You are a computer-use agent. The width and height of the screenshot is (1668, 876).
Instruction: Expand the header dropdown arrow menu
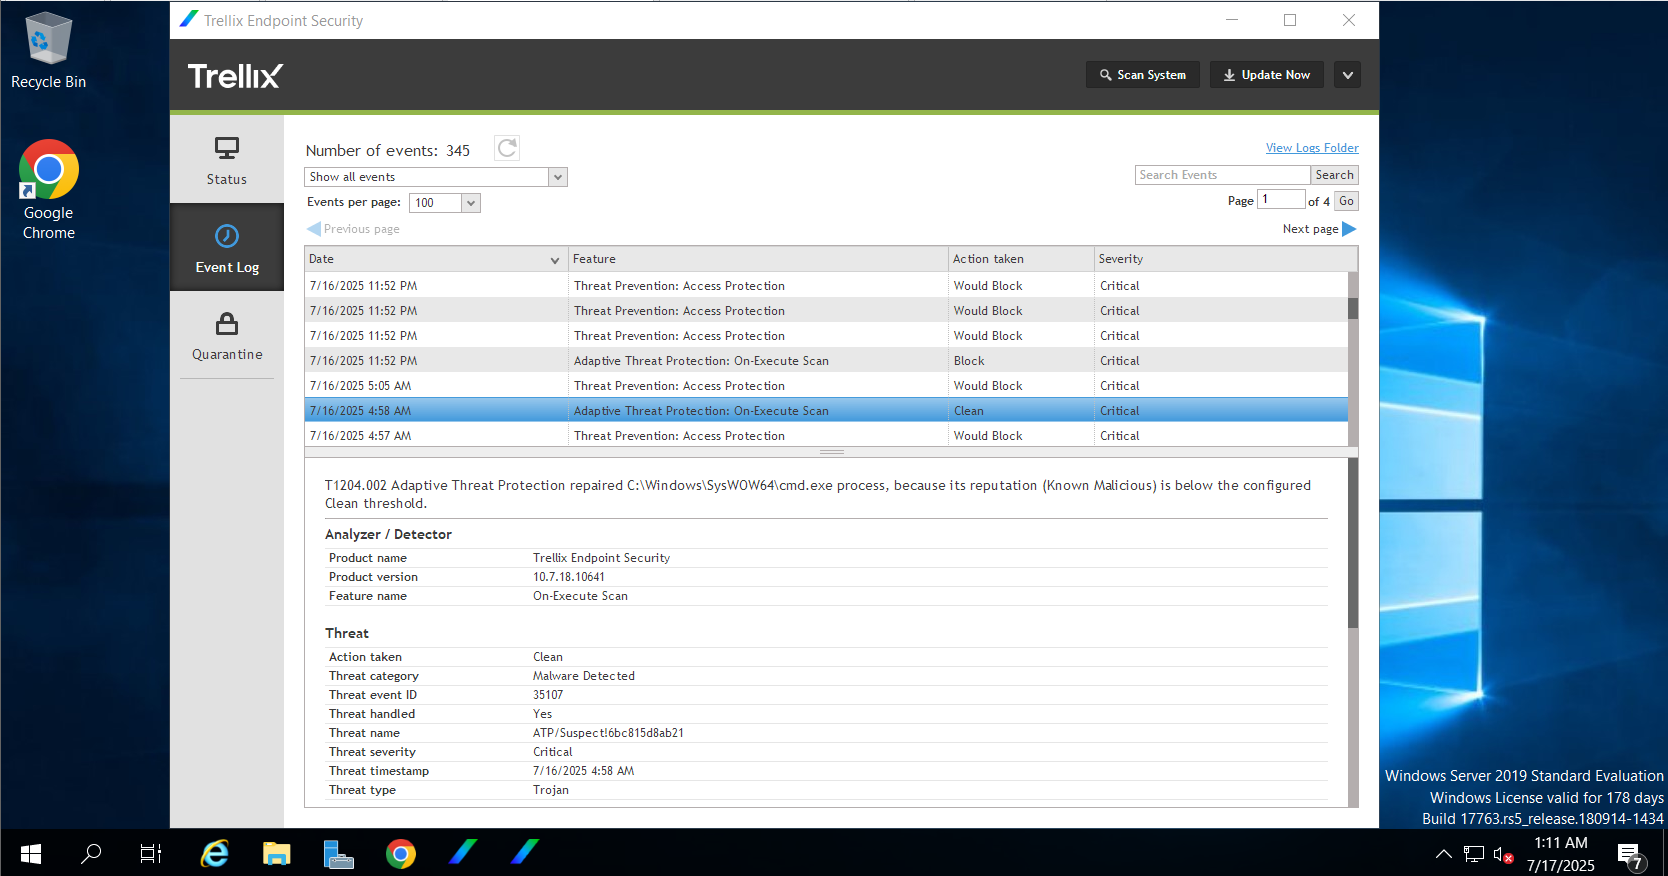1347,75
